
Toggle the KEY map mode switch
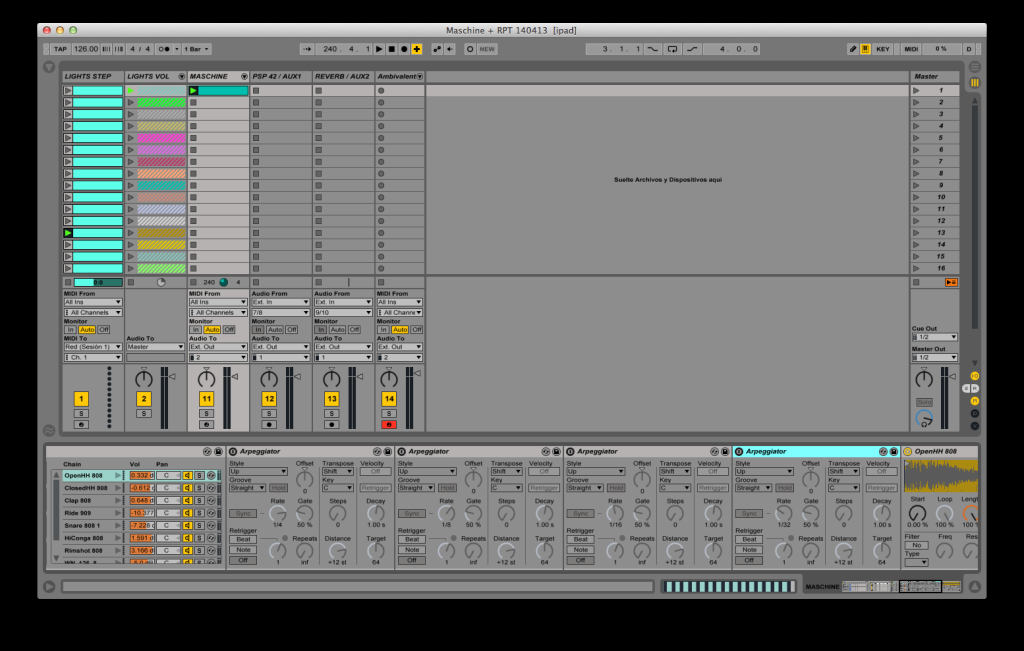[883, 48]
